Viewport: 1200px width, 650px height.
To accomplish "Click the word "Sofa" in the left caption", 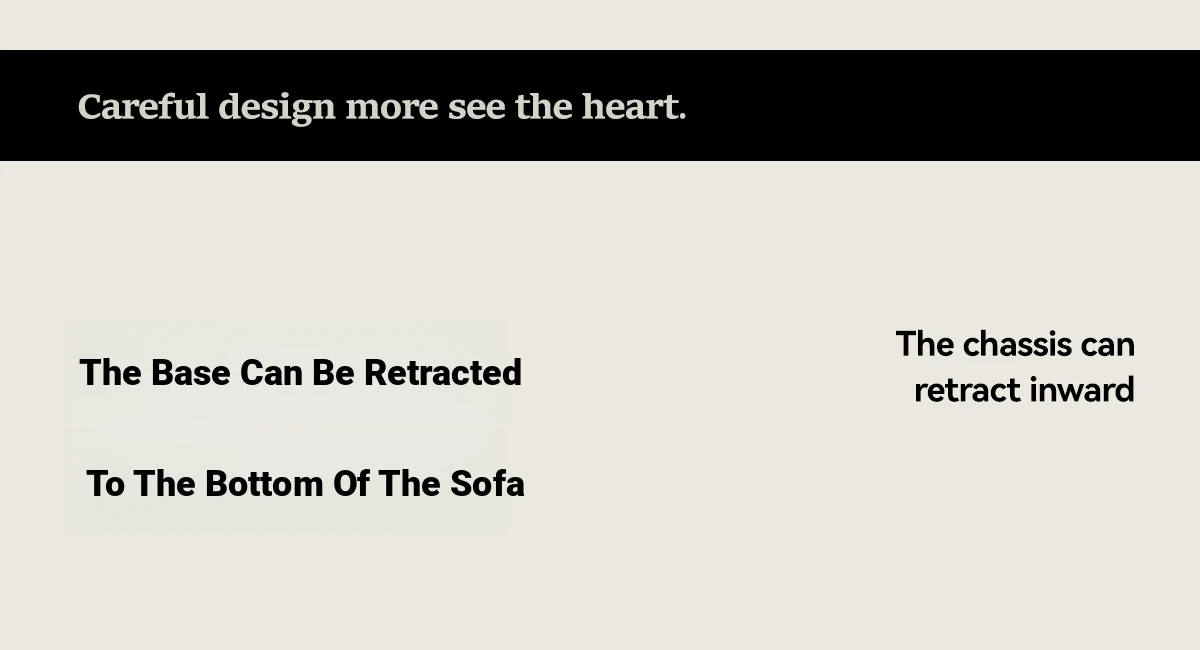I will coord(487,484).
